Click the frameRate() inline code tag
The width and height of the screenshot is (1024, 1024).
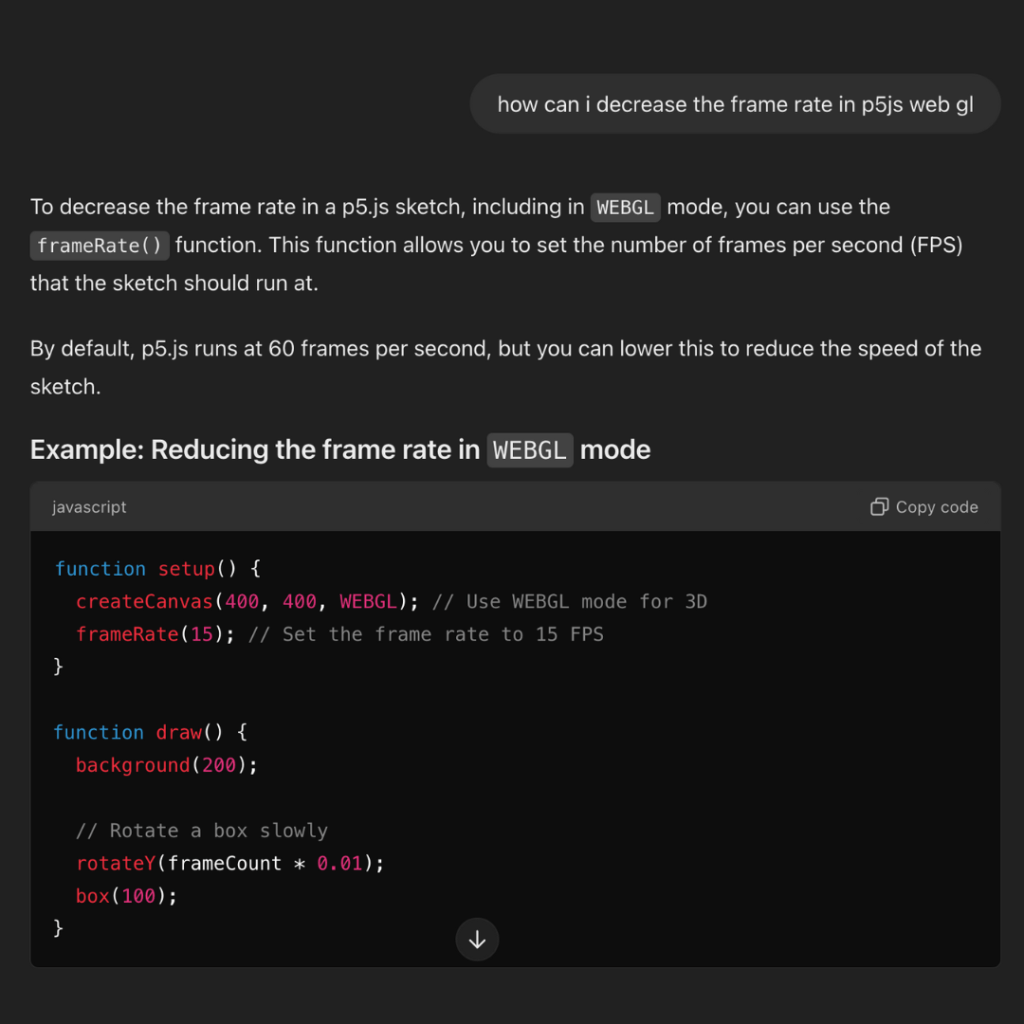(x=100, y=246)
